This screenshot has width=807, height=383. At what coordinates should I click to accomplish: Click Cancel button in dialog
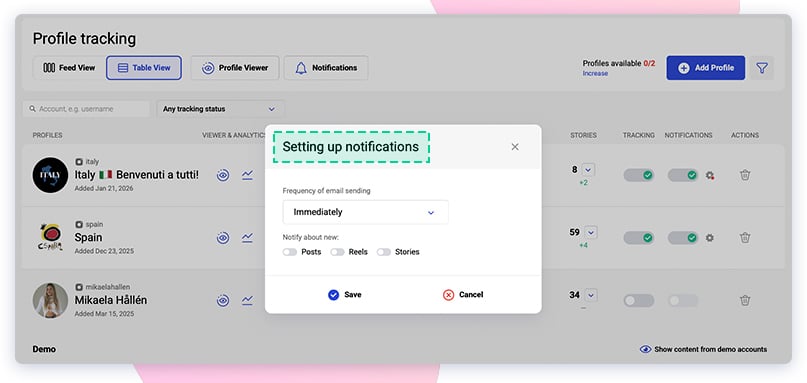[463, 294]
